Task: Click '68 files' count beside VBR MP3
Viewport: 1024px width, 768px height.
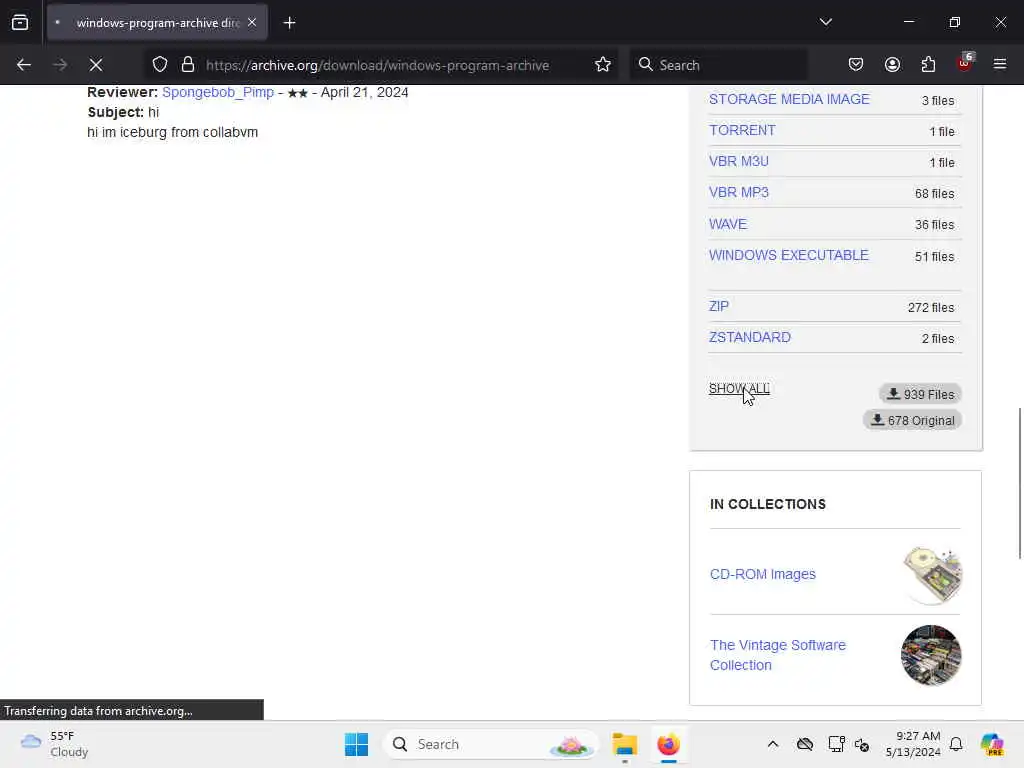Action: 935,194
